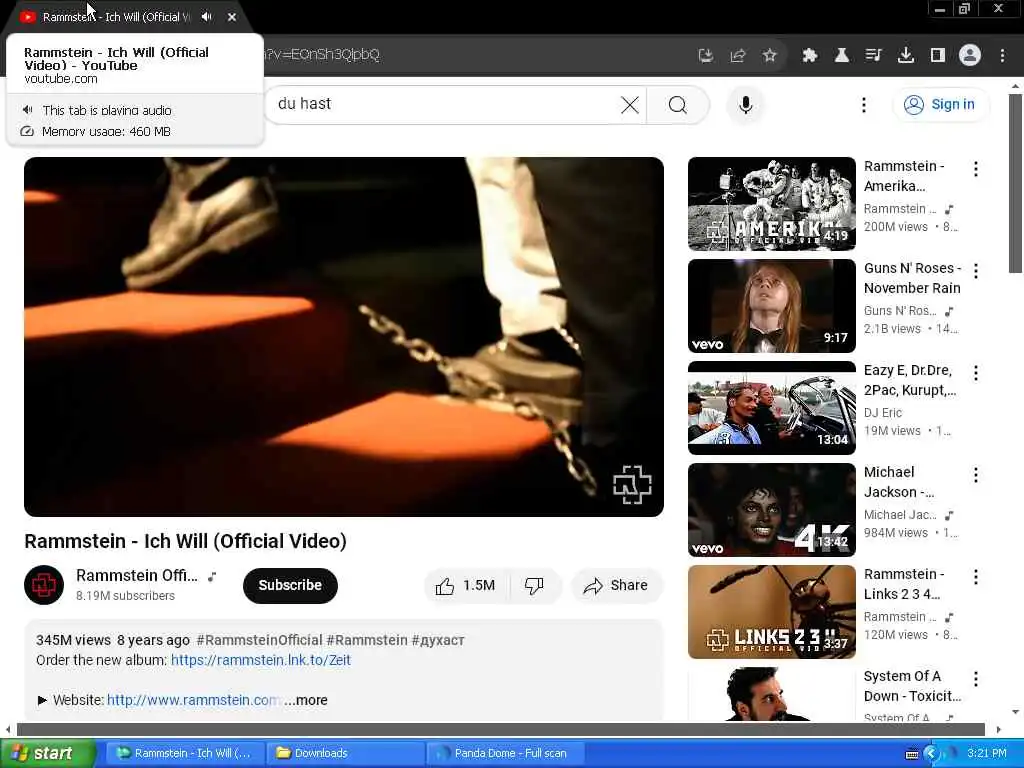Start voice search with microphone icon
The height and width of the screenshot is (768, 1024).
click(x=745, y=104)
